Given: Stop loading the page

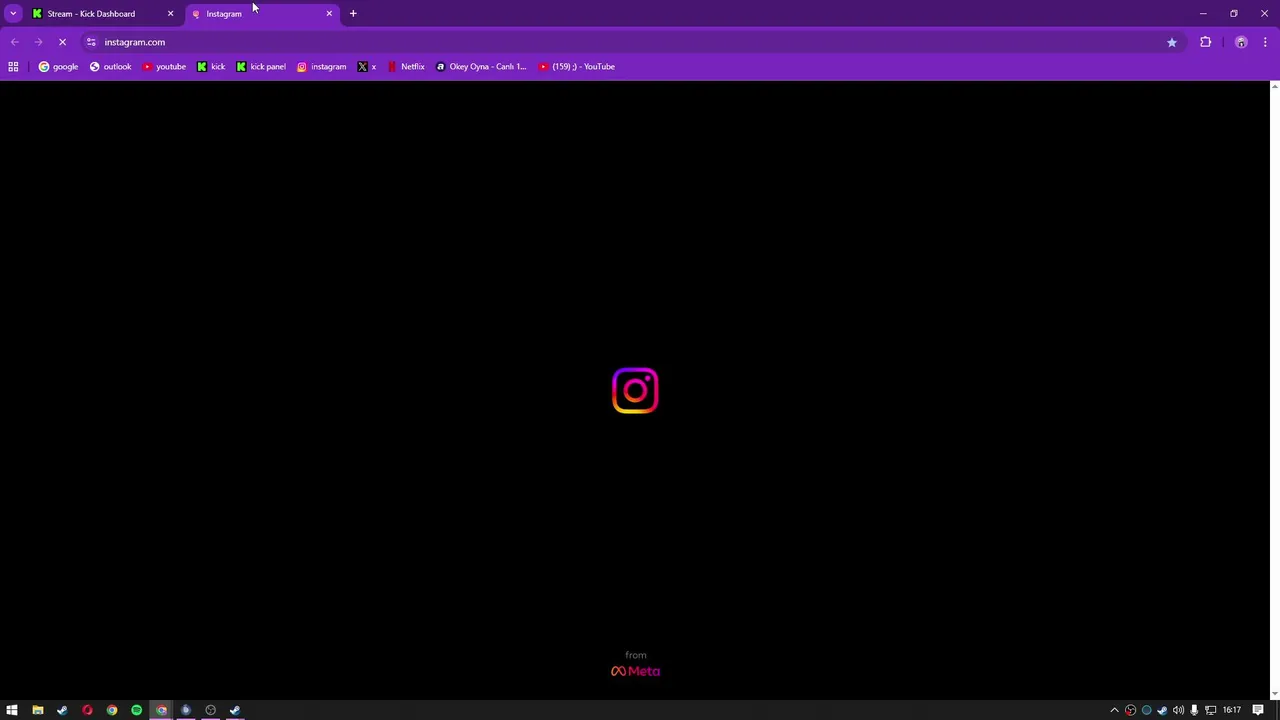Looking at the screenshot, I should 62,42.
